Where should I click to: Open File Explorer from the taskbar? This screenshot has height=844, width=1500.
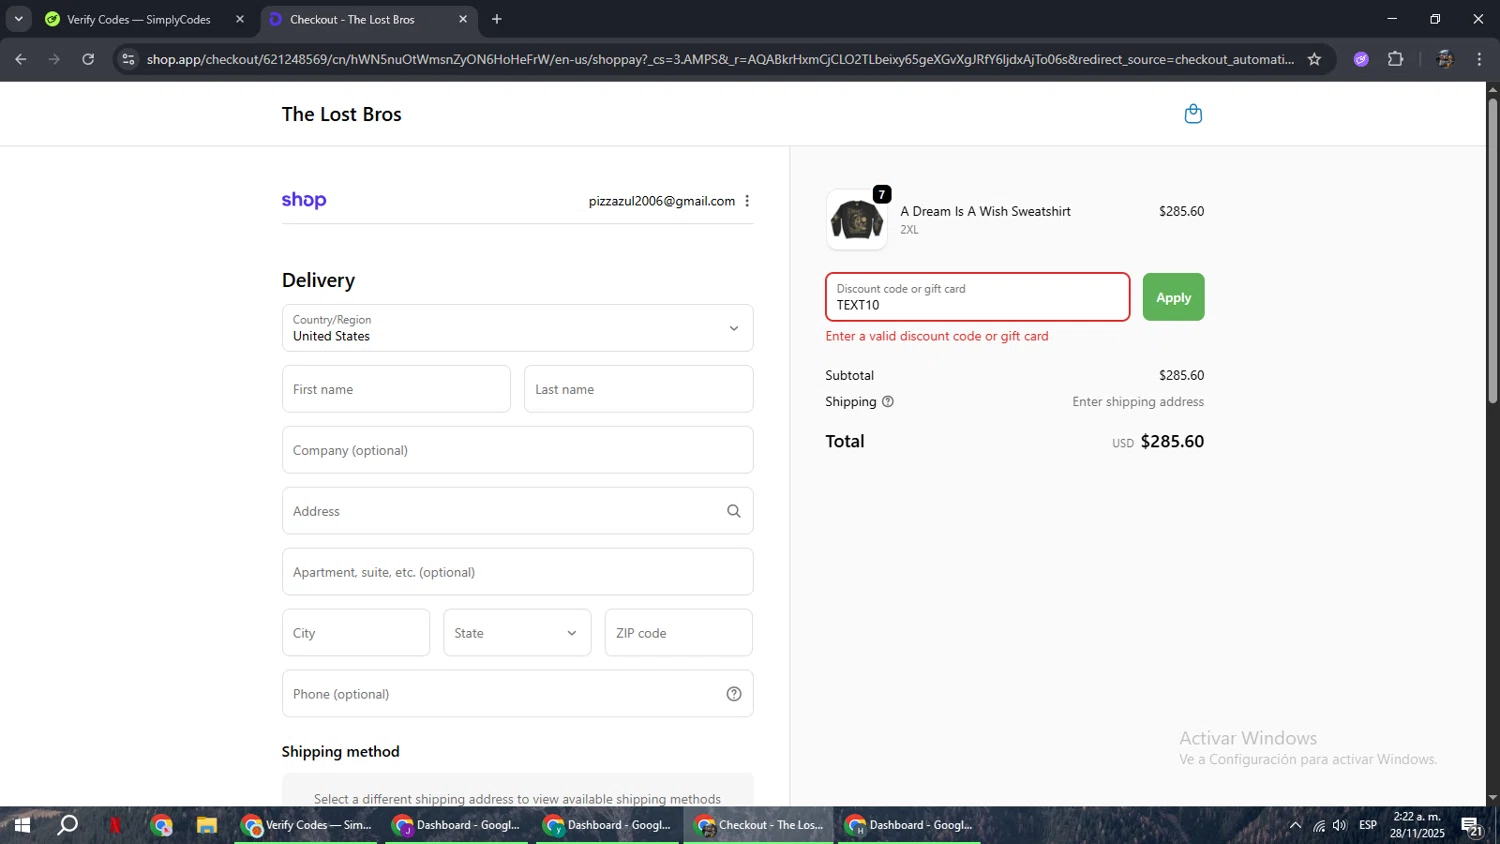[x=207, y=825]
